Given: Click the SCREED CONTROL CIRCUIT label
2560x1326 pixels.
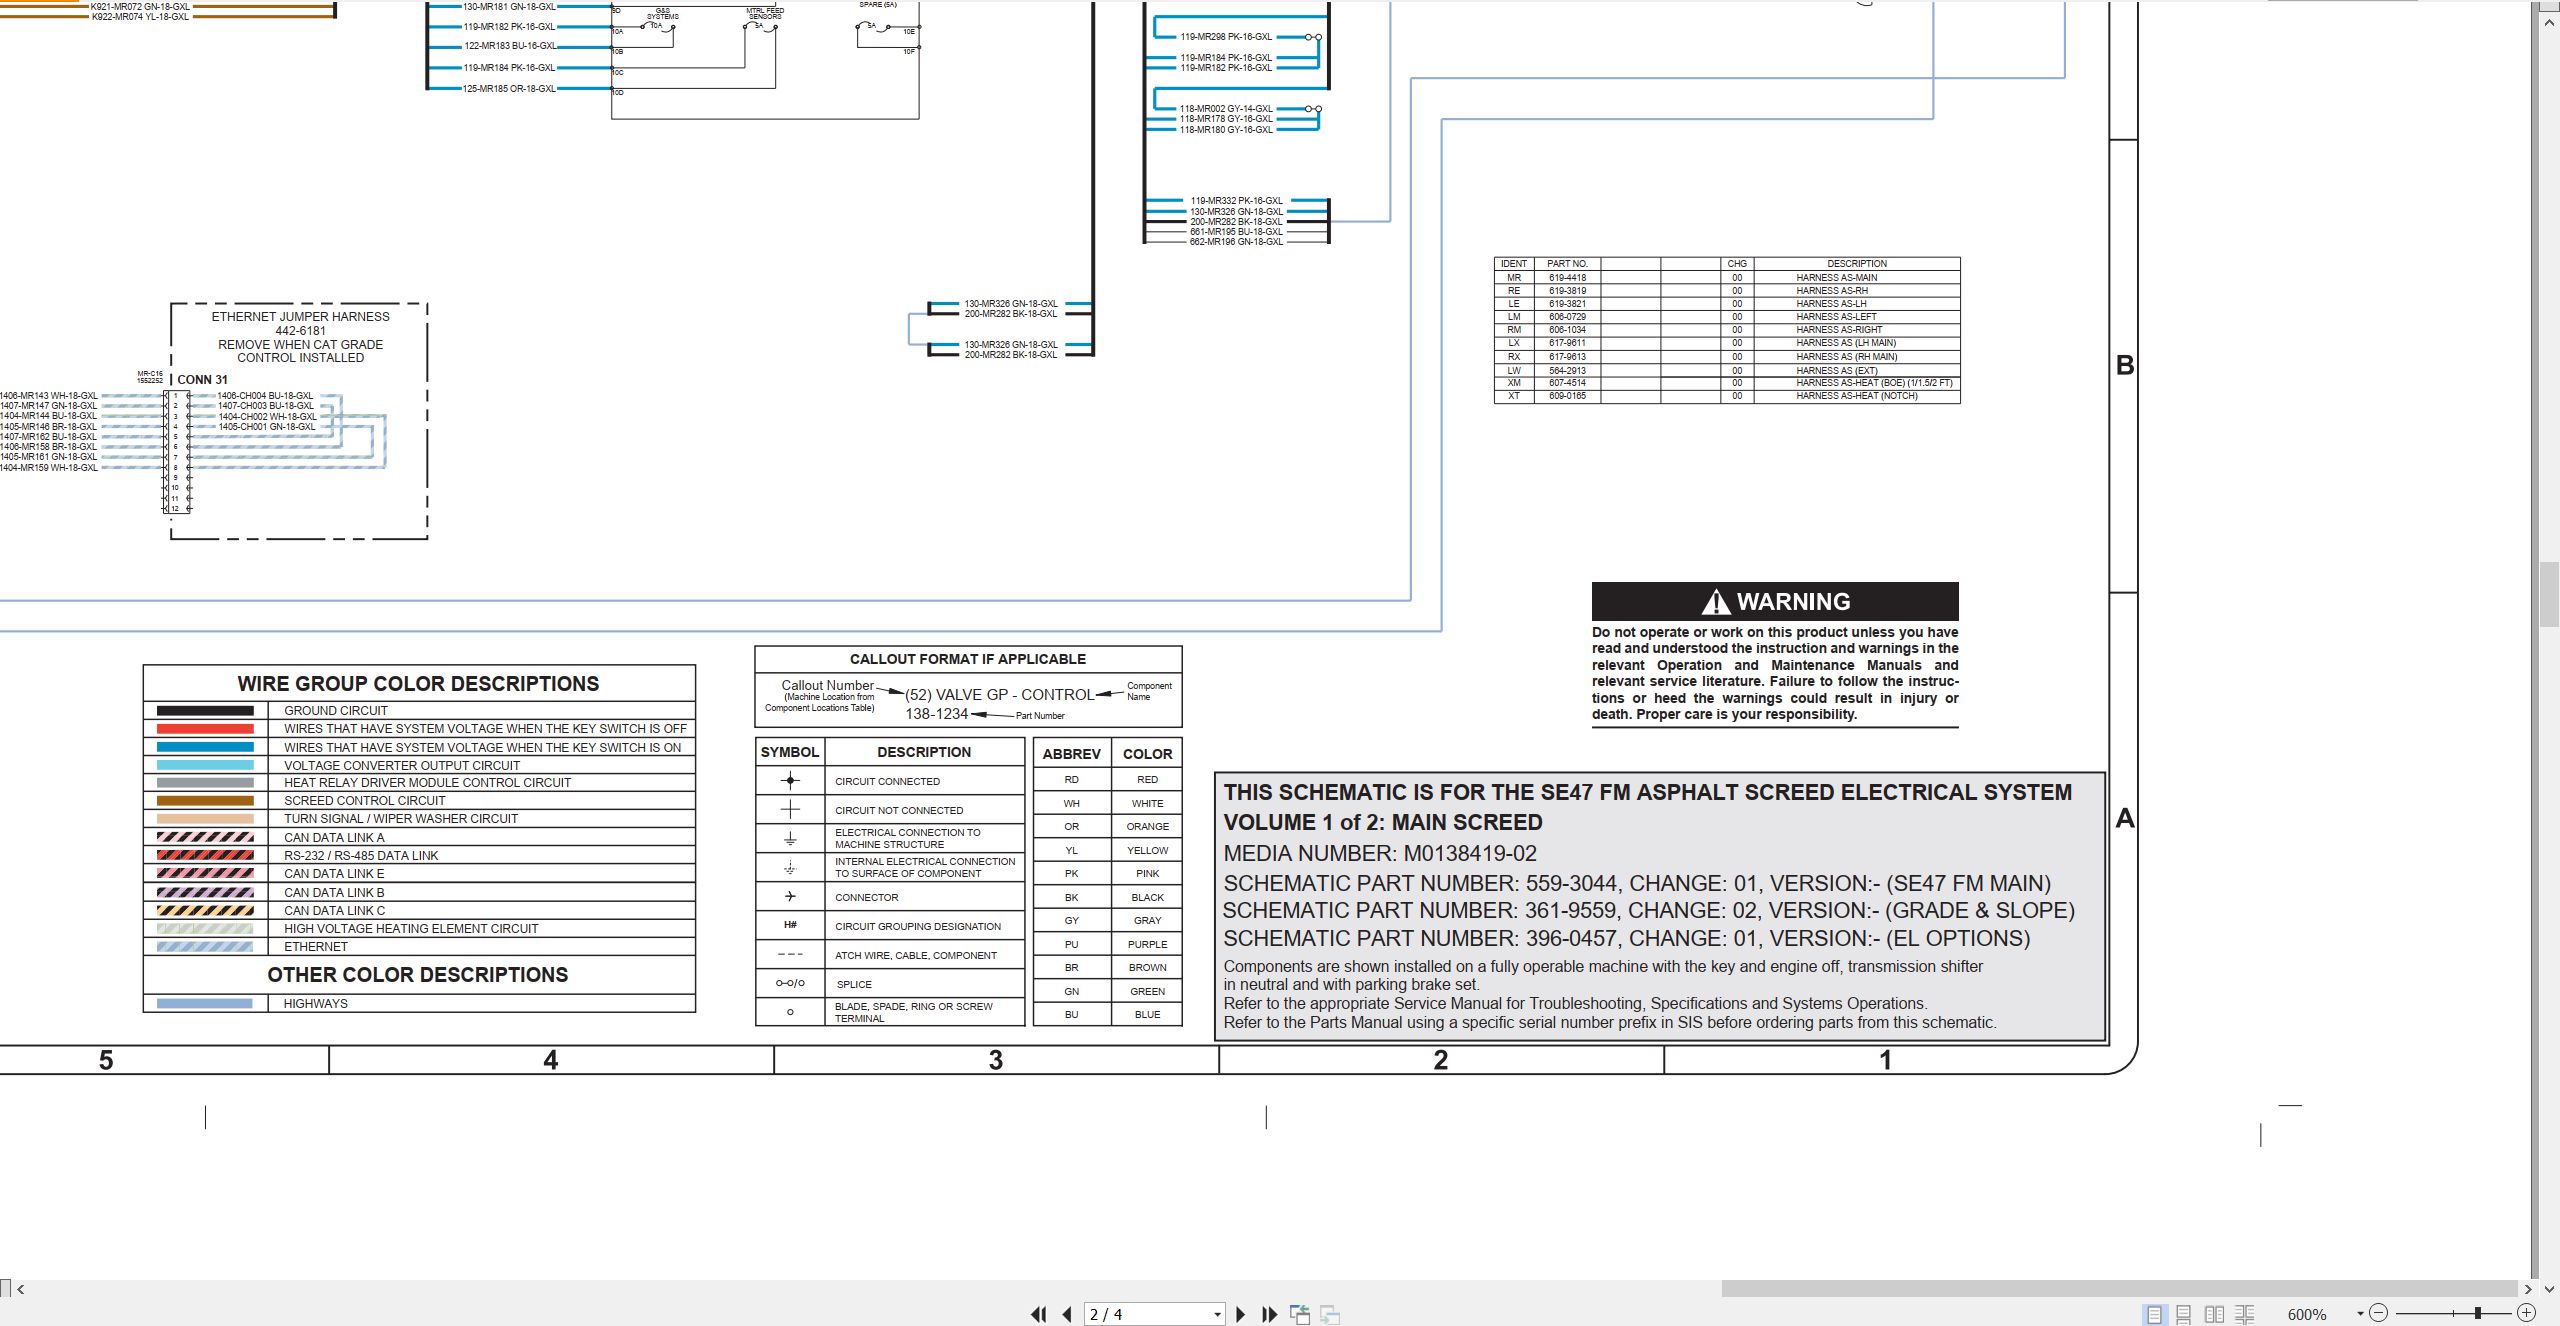Looking at the screenshot, I should coord(364,800).
